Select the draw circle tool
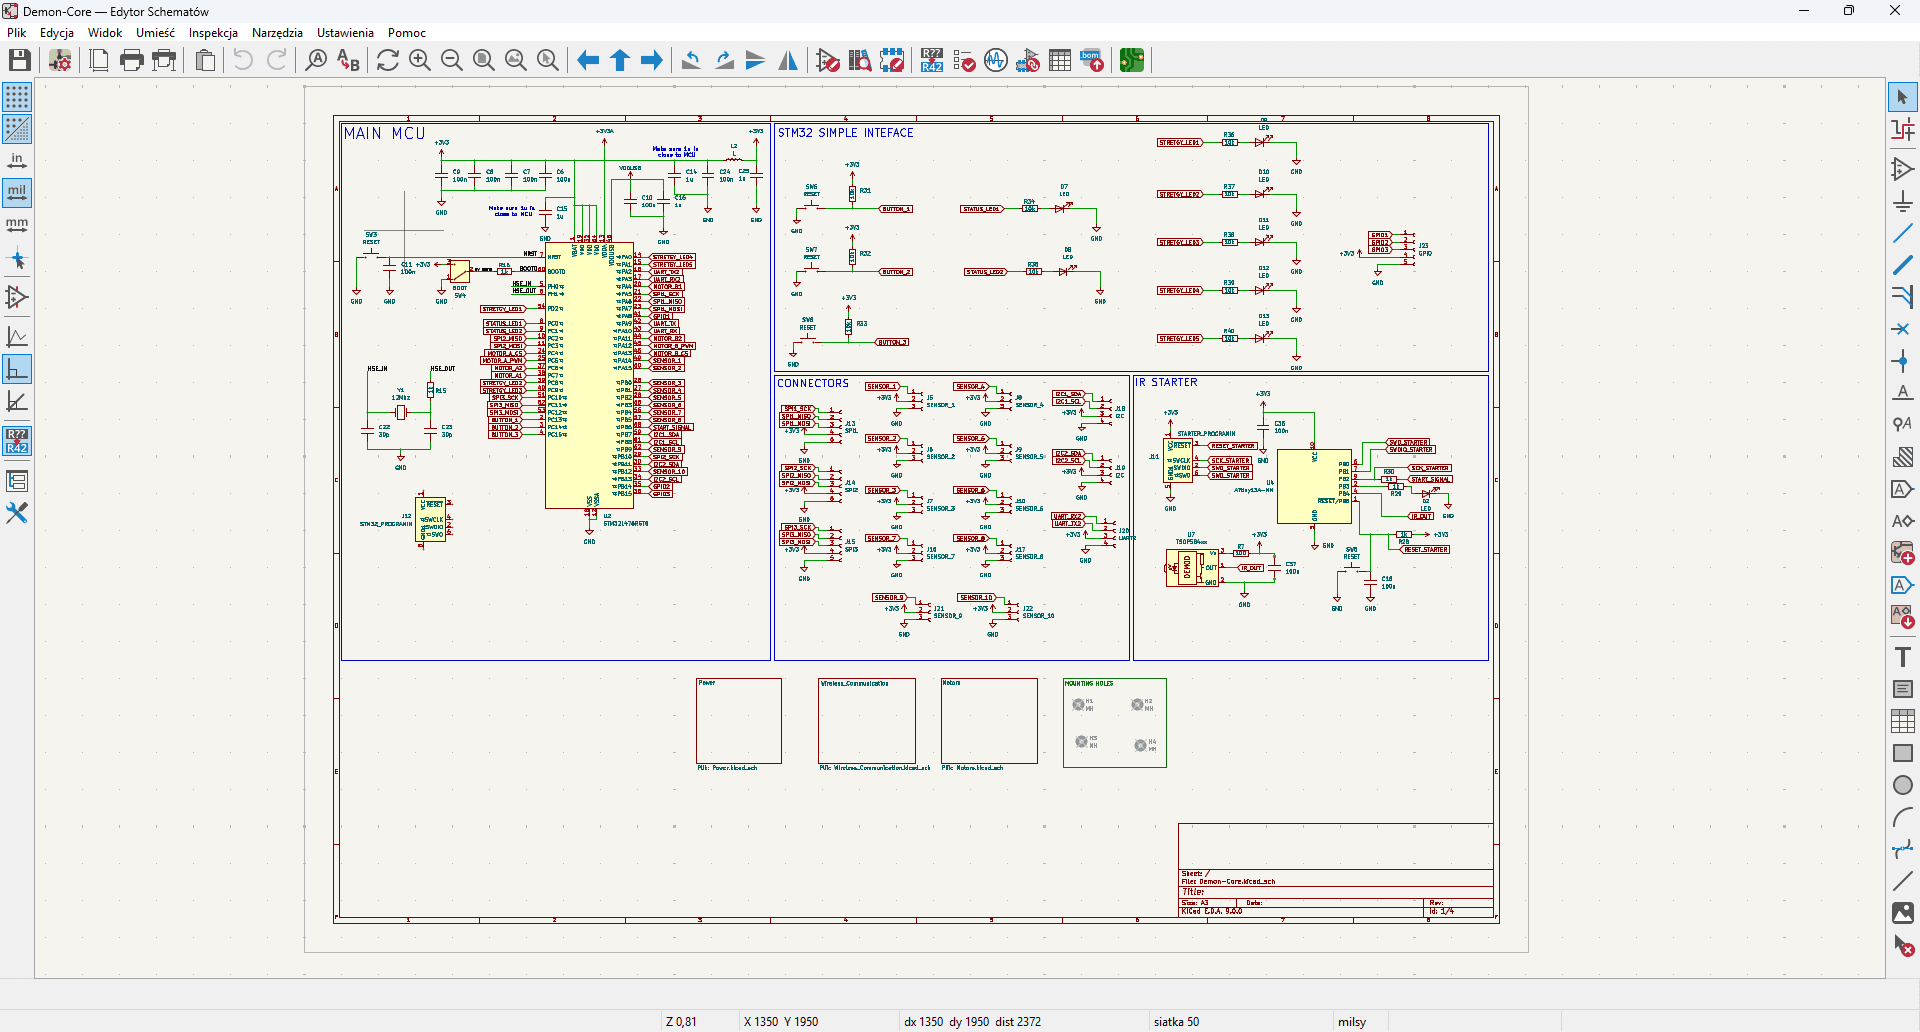 tap(1902, 785)
